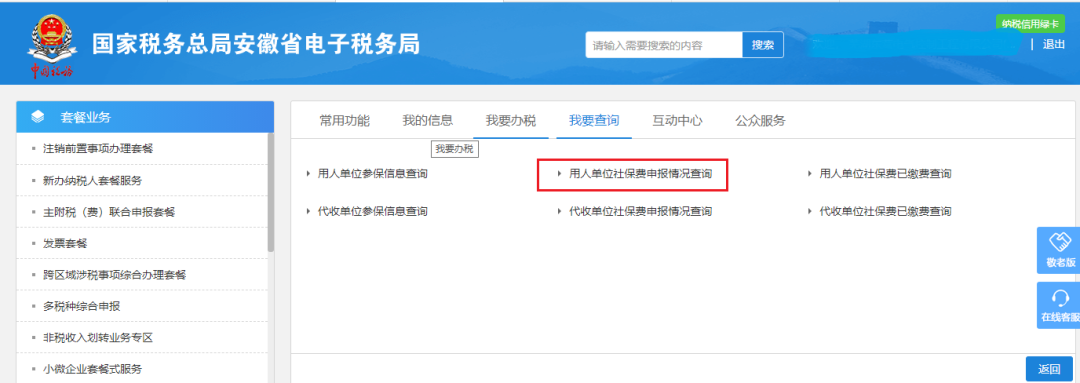Click 退出 to log out
Viewport: 1080px width, 383px height.
1054,45
